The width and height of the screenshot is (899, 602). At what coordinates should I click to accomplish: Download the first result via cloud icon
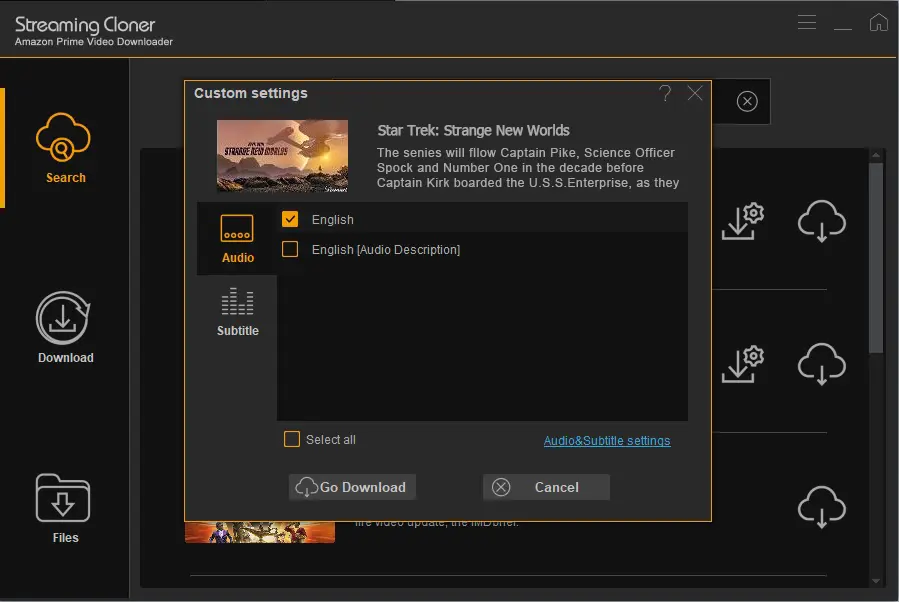pos(822,221)
